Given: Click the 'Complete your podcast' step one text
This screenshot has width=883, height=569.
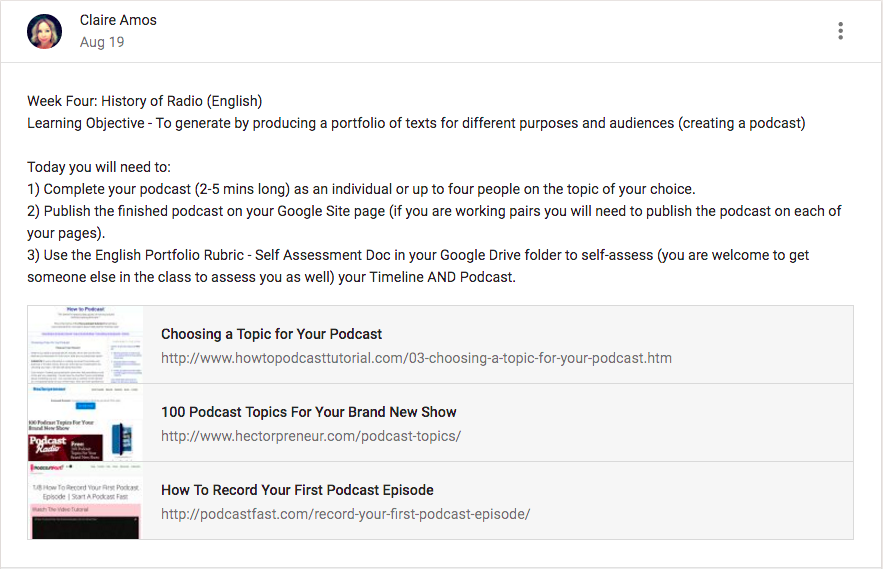Looking at the screenshot, I should 360,189.
